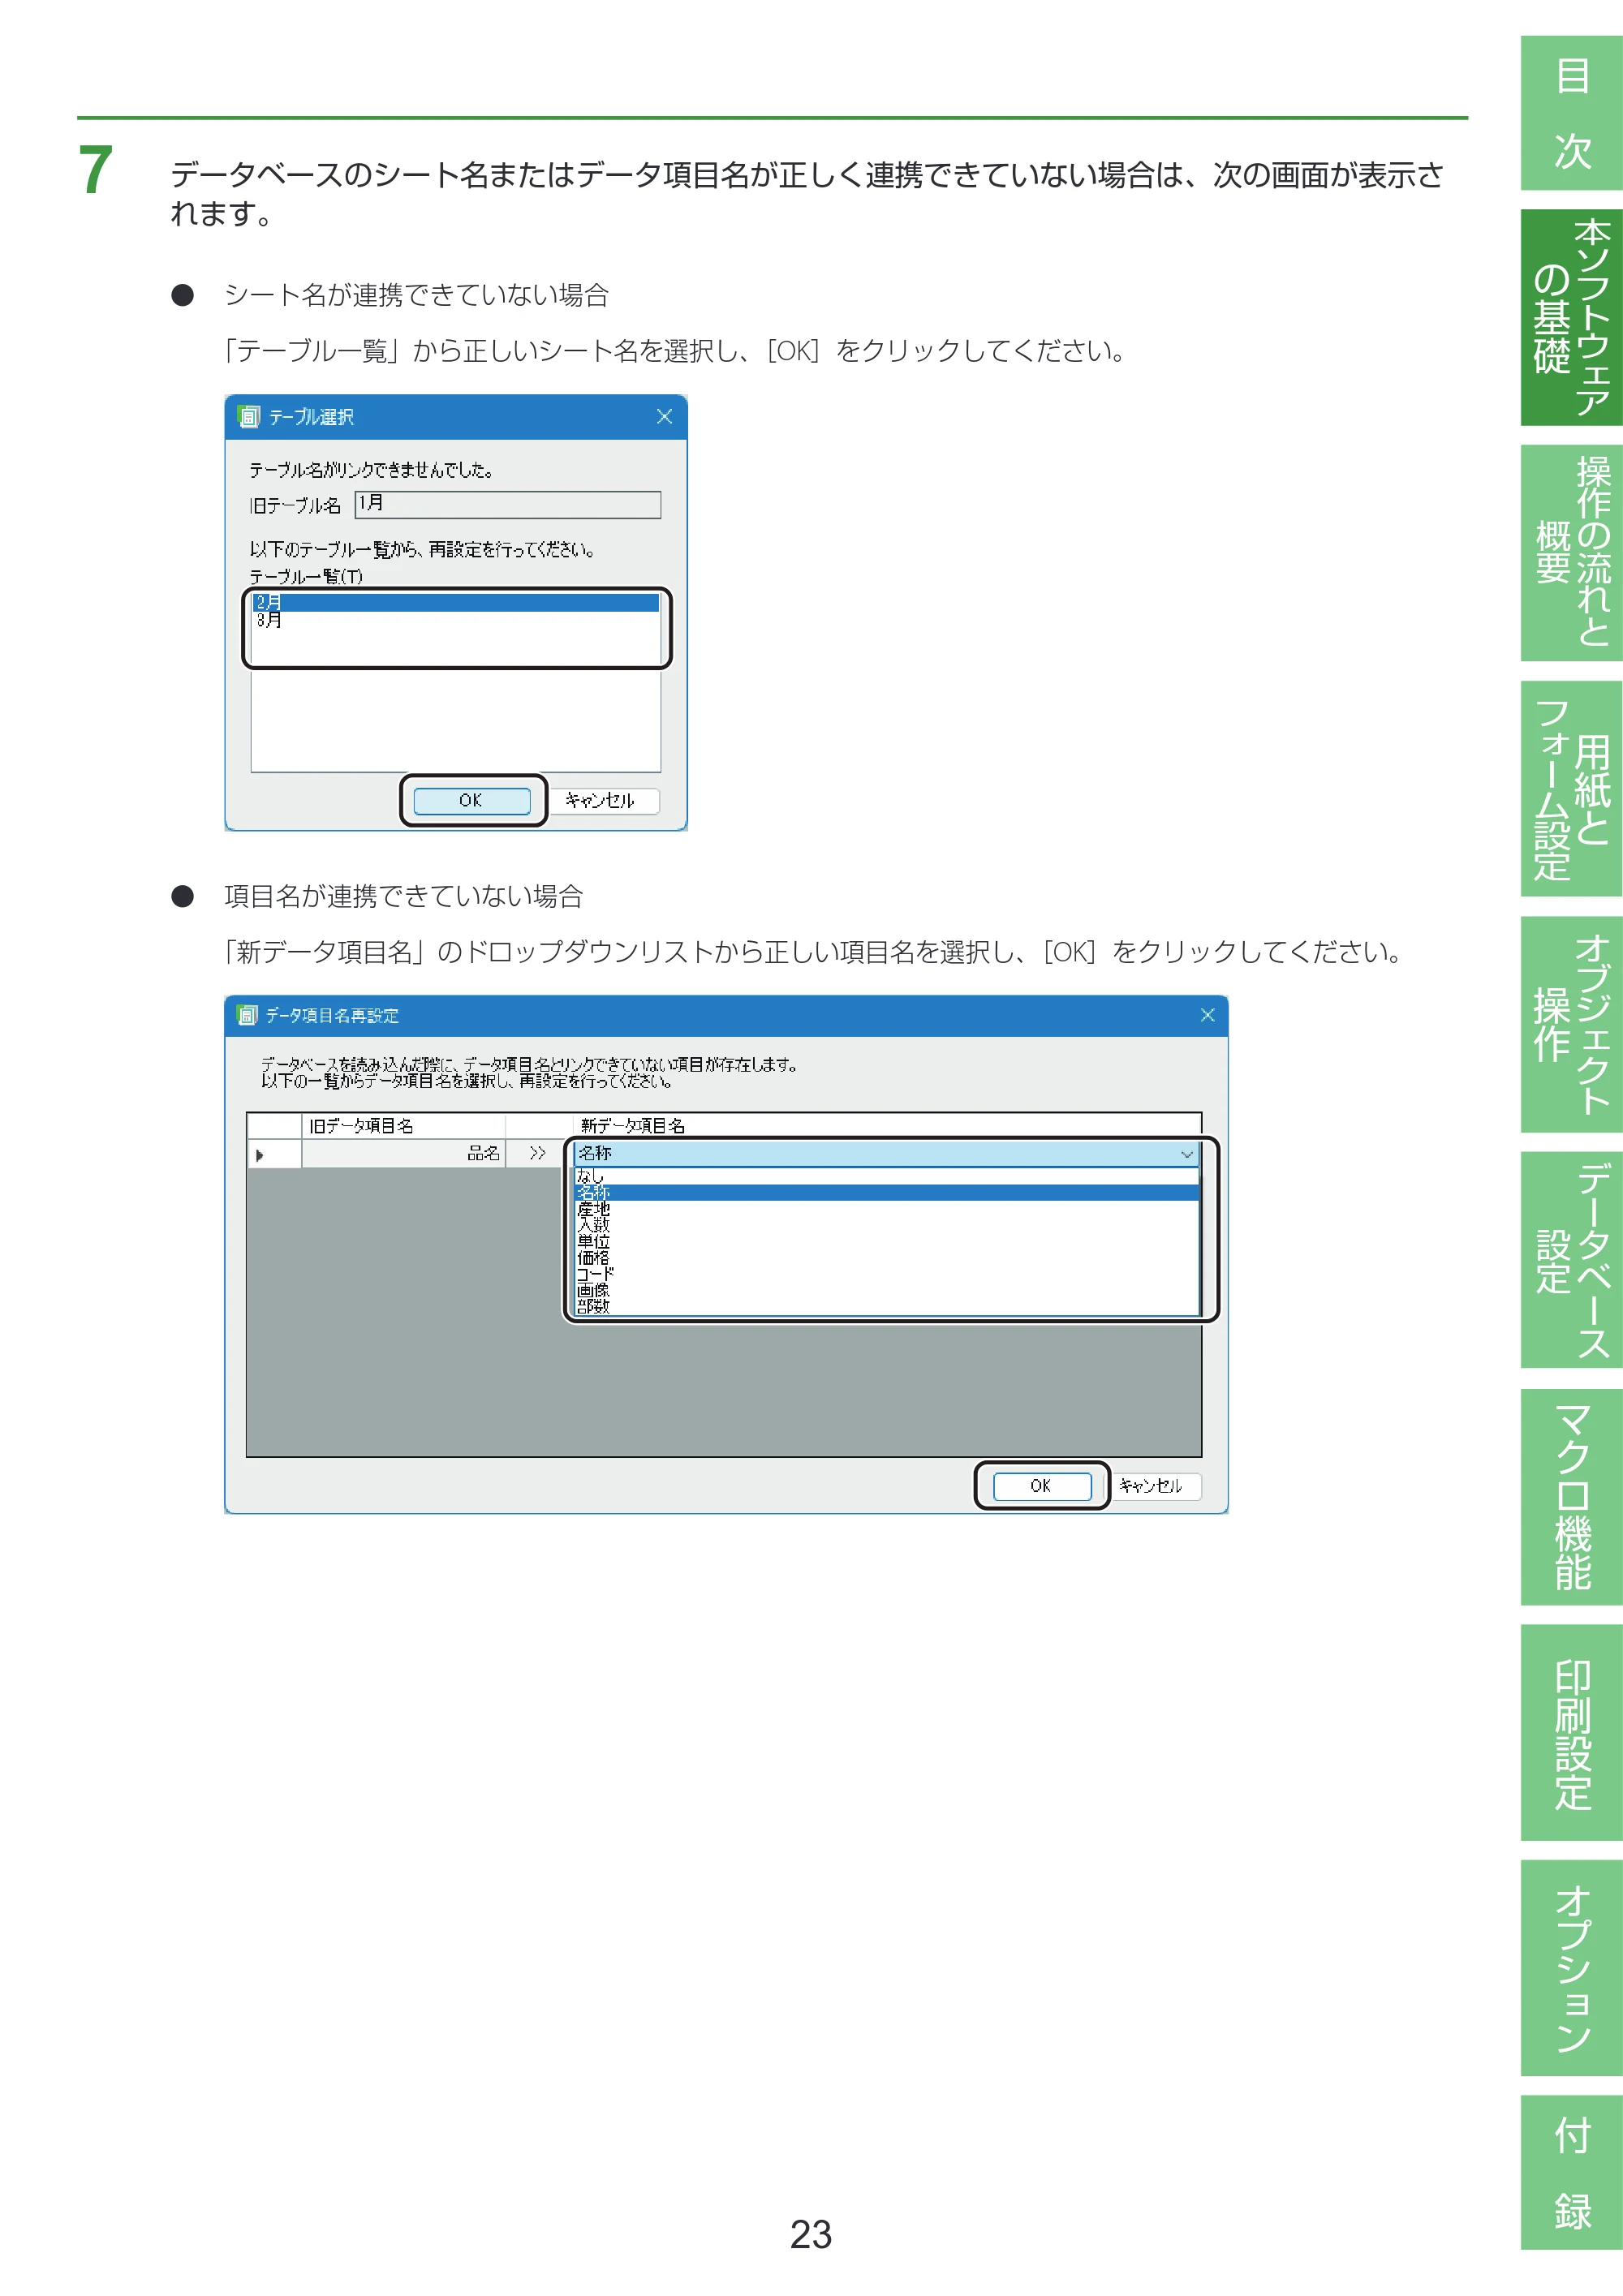Go to 操作の流れと概要 side tab
The width and height of the screenshot is (1623, 2296).
pos(1571,552)
